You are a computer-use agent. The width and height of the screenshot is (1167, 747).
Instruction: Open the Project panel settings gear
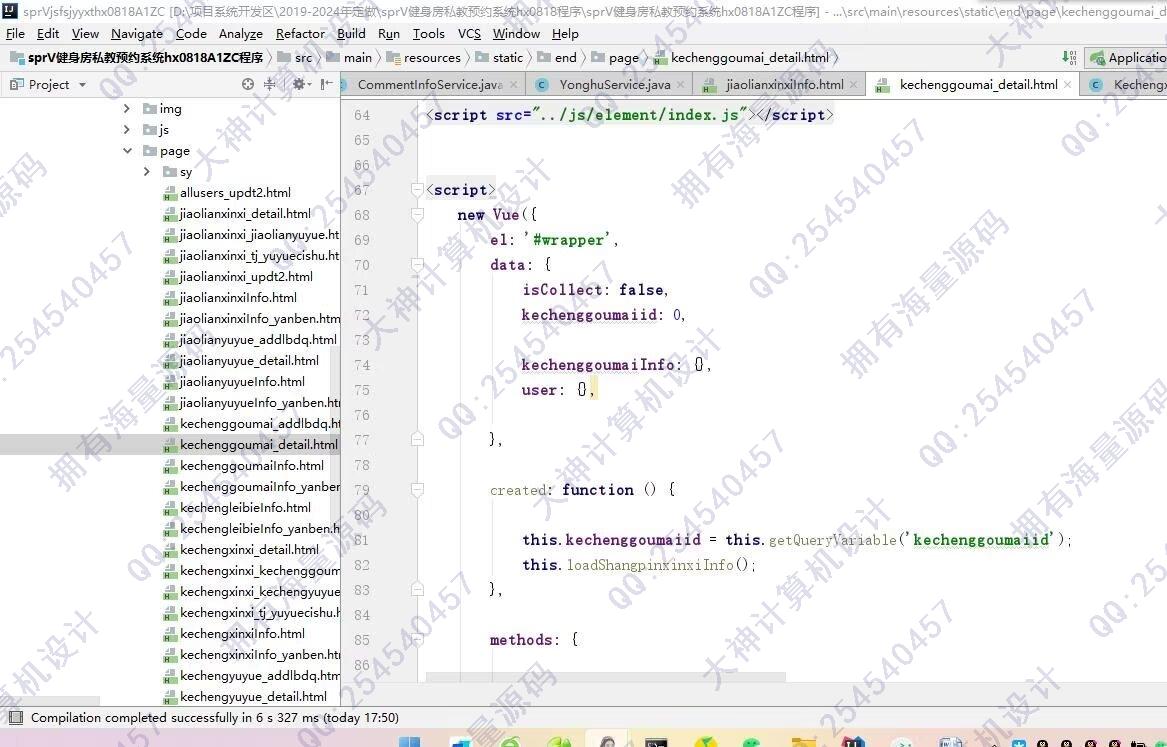point(298,84)
